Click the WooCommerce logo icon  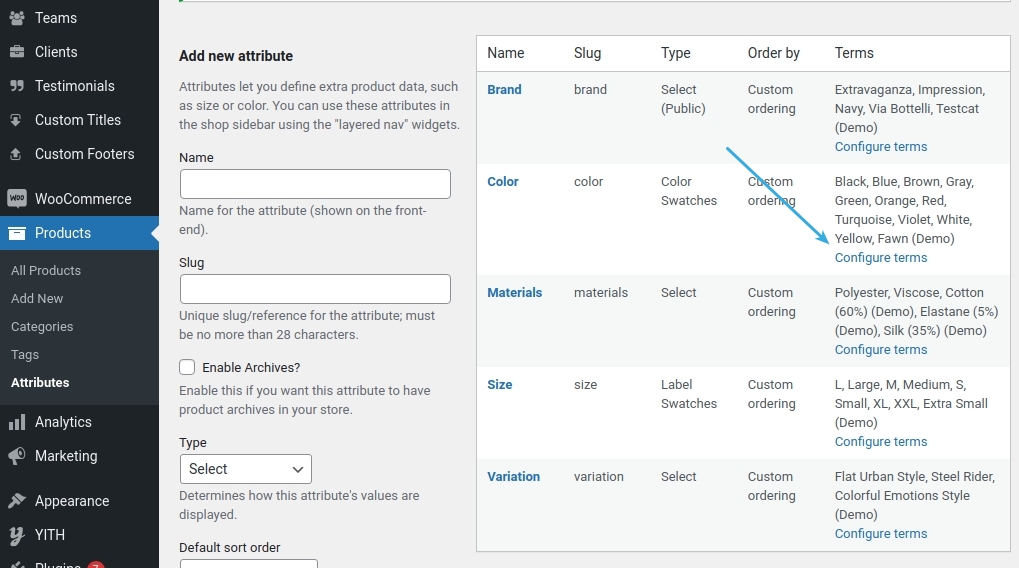point(16,199)
